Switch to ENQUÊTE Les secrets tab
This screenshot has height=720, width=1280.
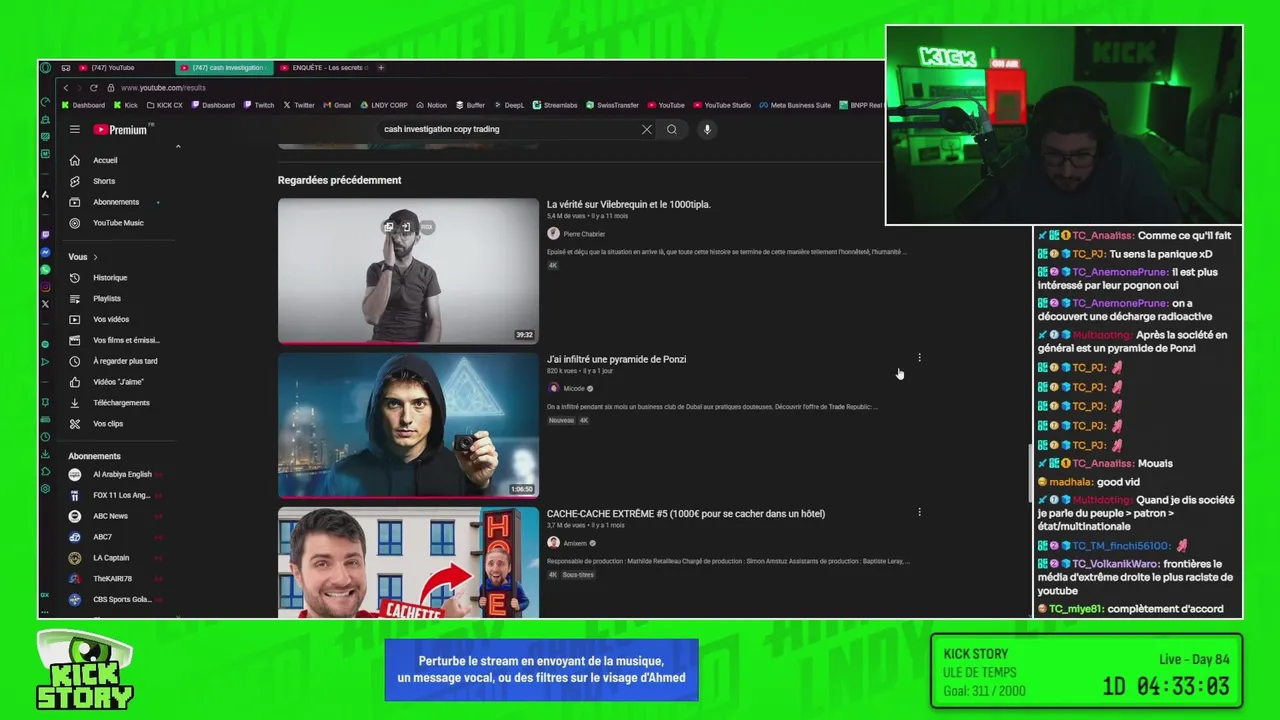click(324, 68)
